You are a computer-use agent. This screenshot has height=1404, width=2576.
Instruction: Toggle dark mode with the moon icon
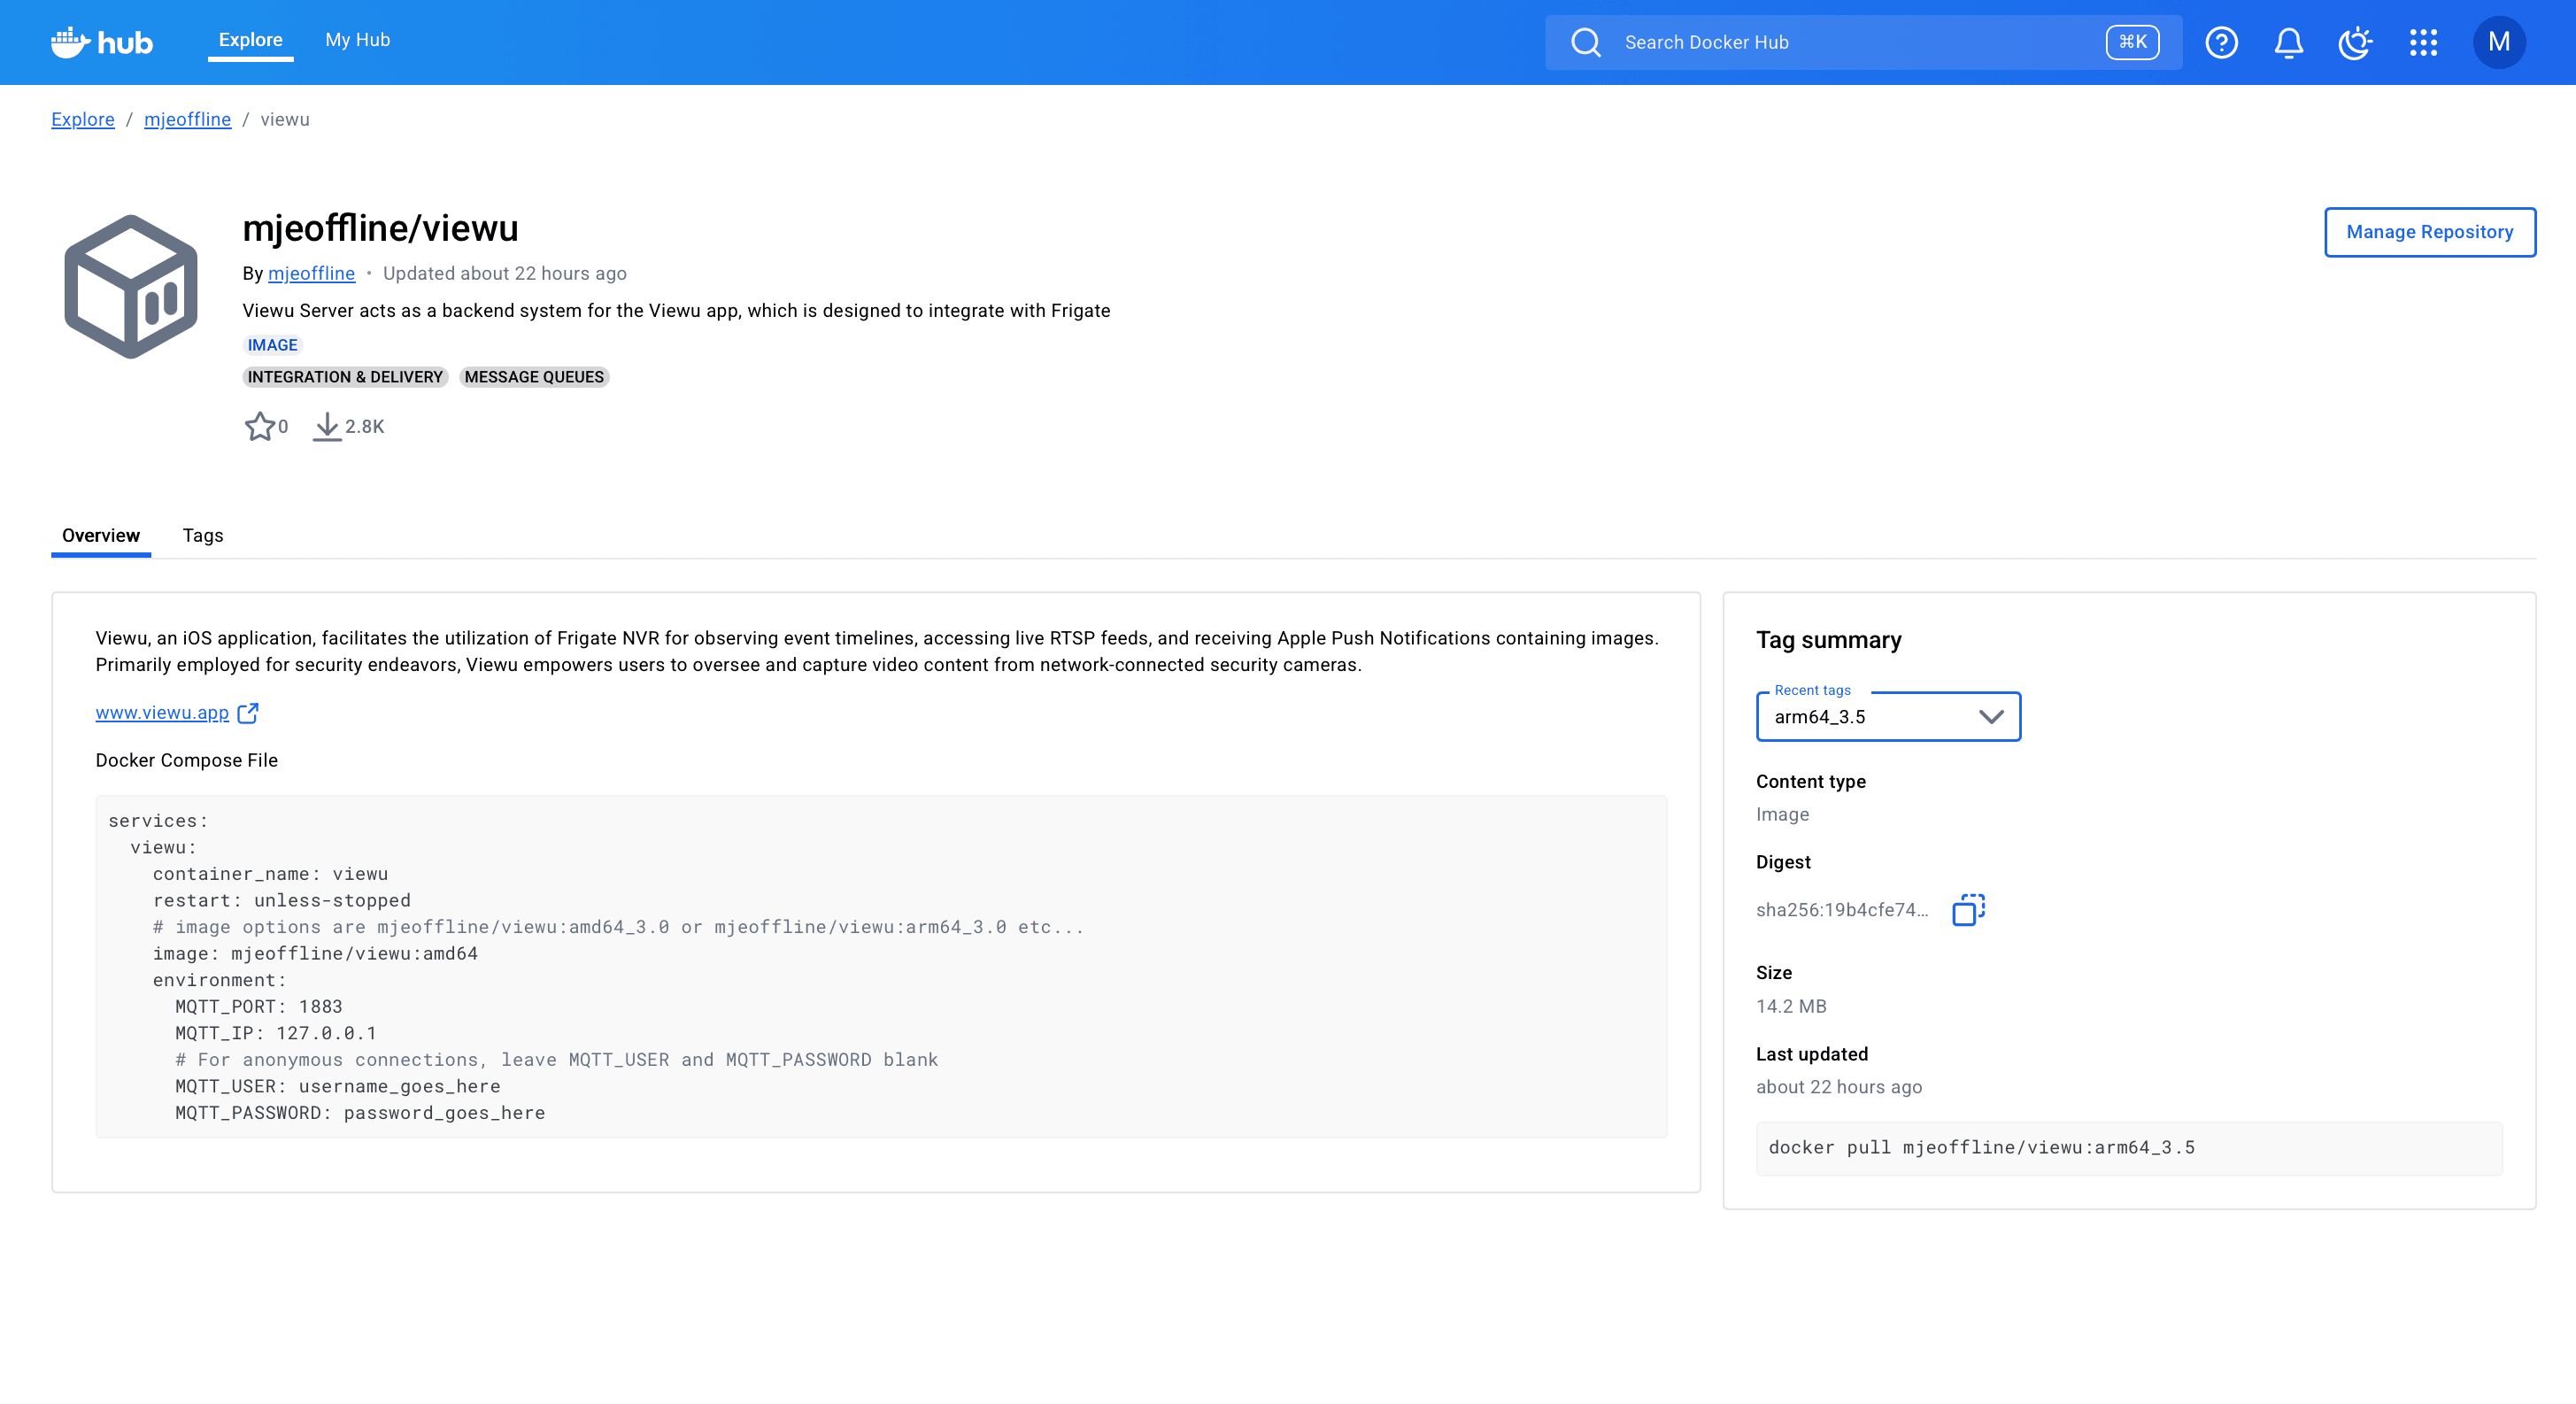pos(2355,42)
